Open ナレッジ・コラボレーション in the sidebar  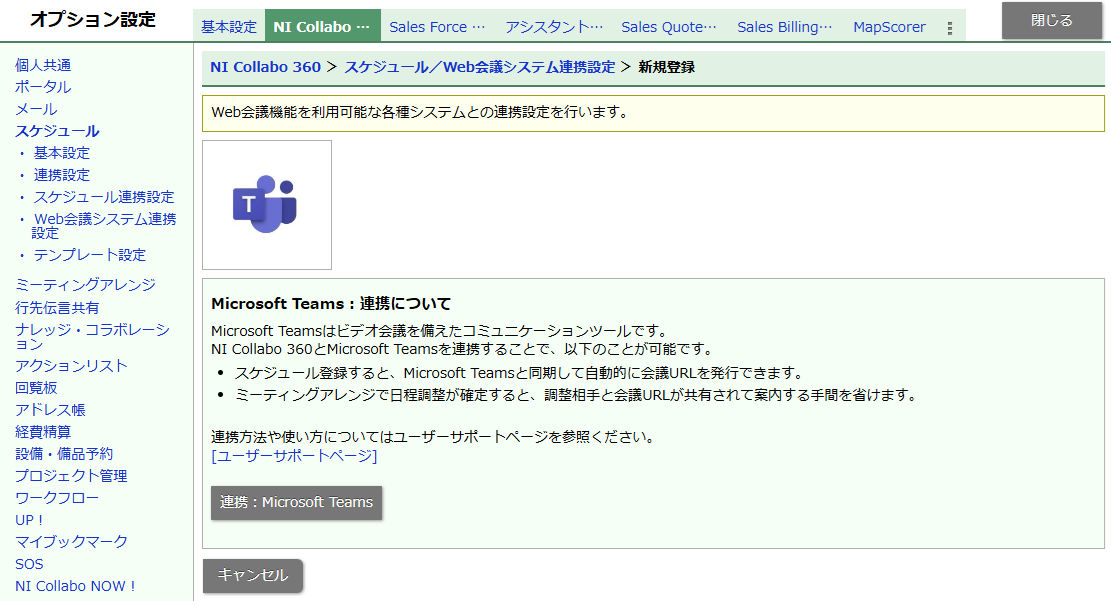pyautogui.click(x=92, y=337)
